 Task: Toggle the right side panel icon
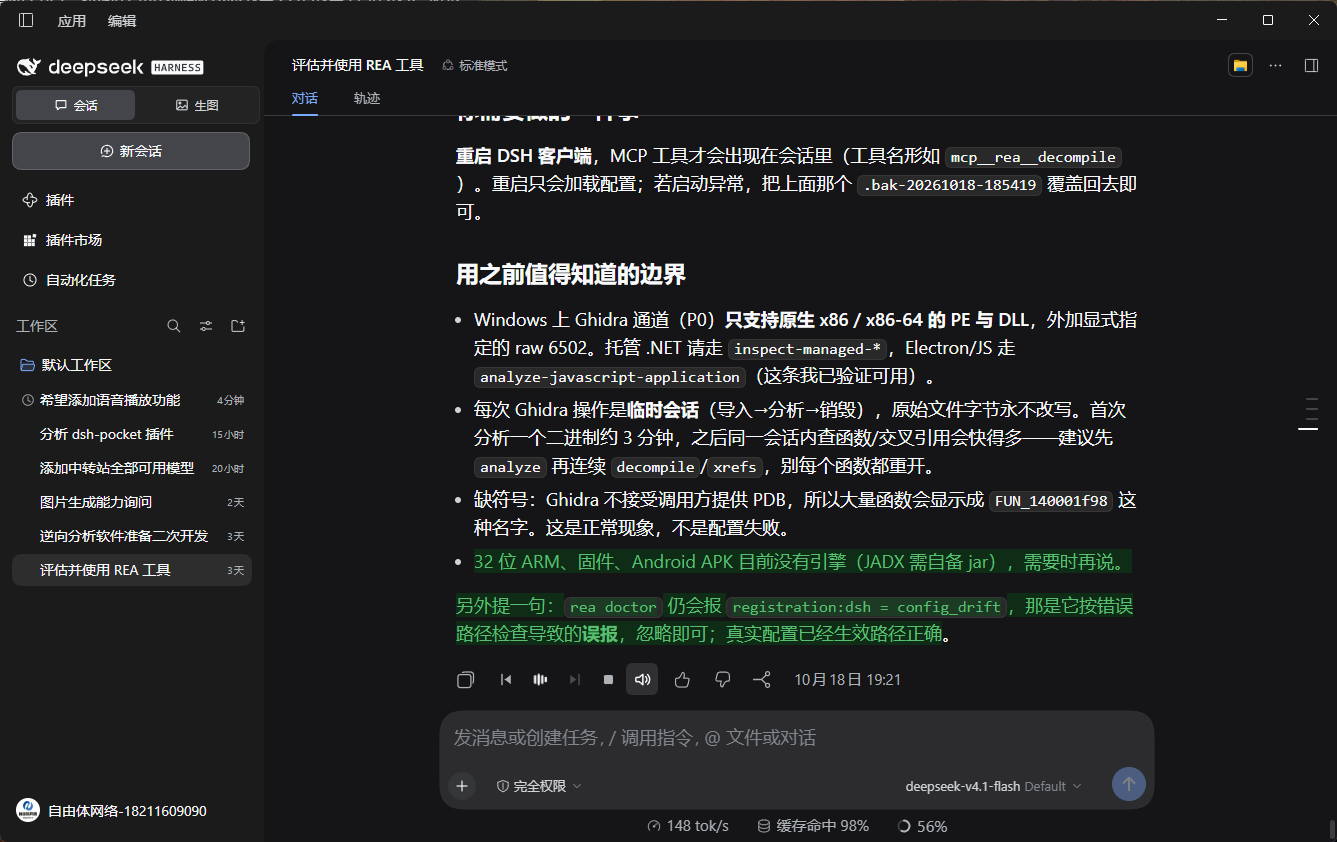(x=1311, y=65)
